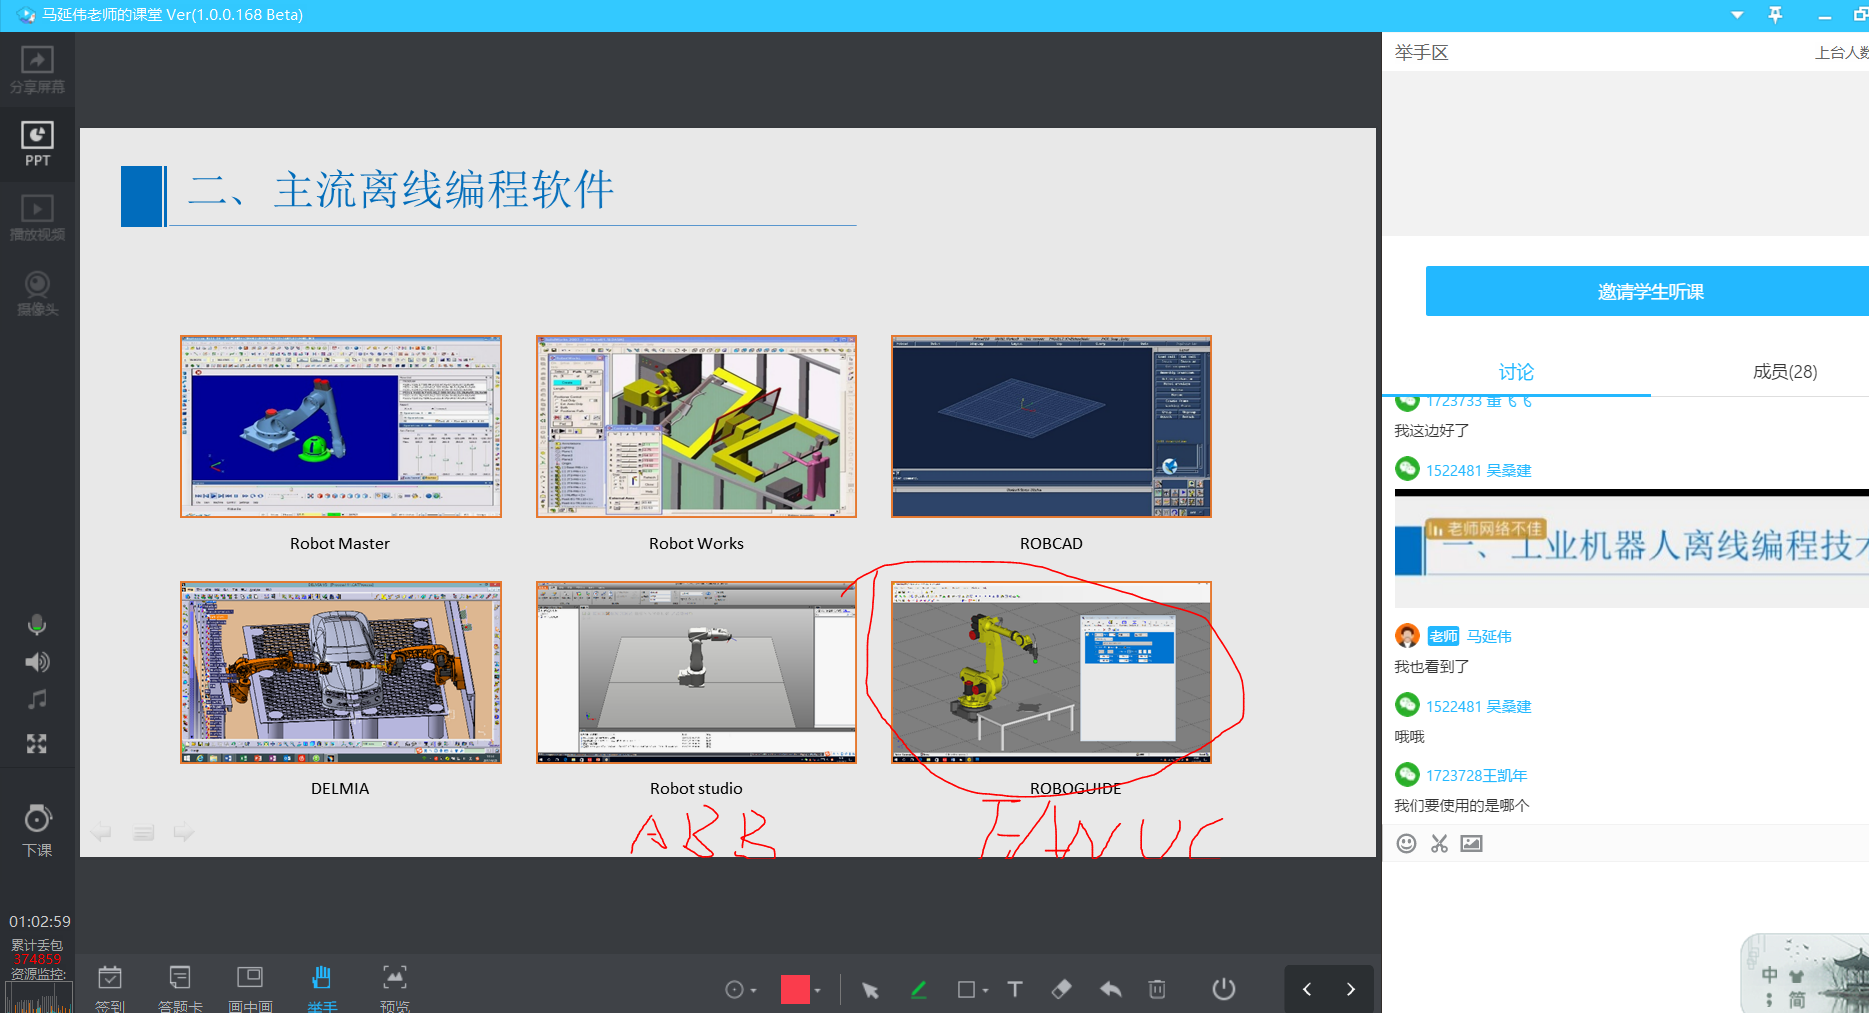This screenshot has width=1869, height=1013.
Task: Click chat message 我也看到了
Action: (1432, 666)
